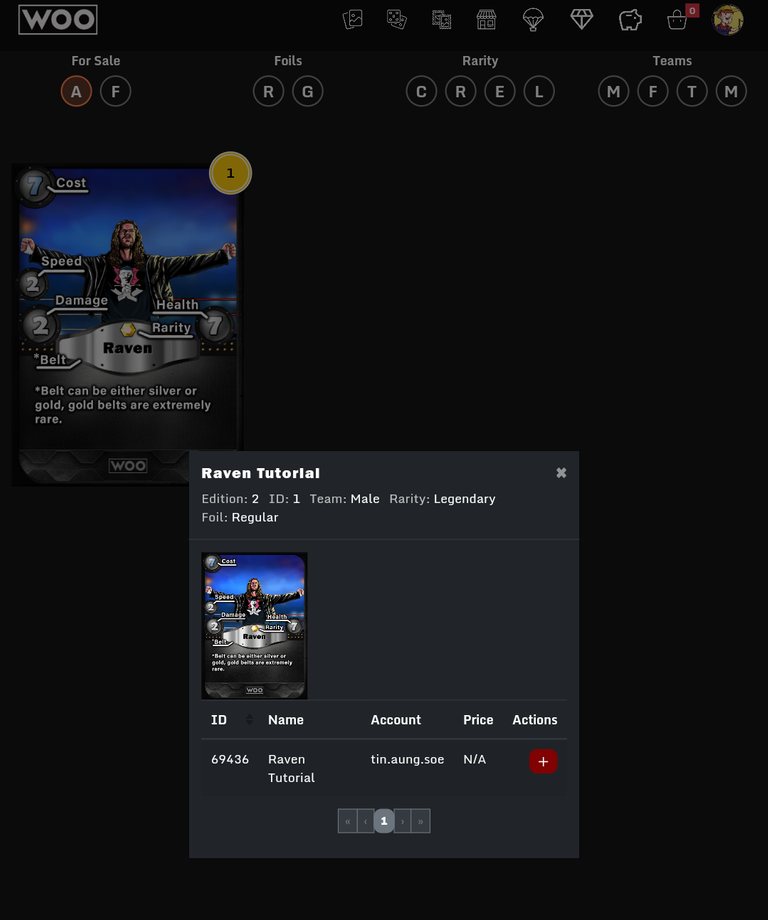This screenshot has width=768, height=920.
Task: Click the Raven thumbnail in the popup
Action: point(254,625)
